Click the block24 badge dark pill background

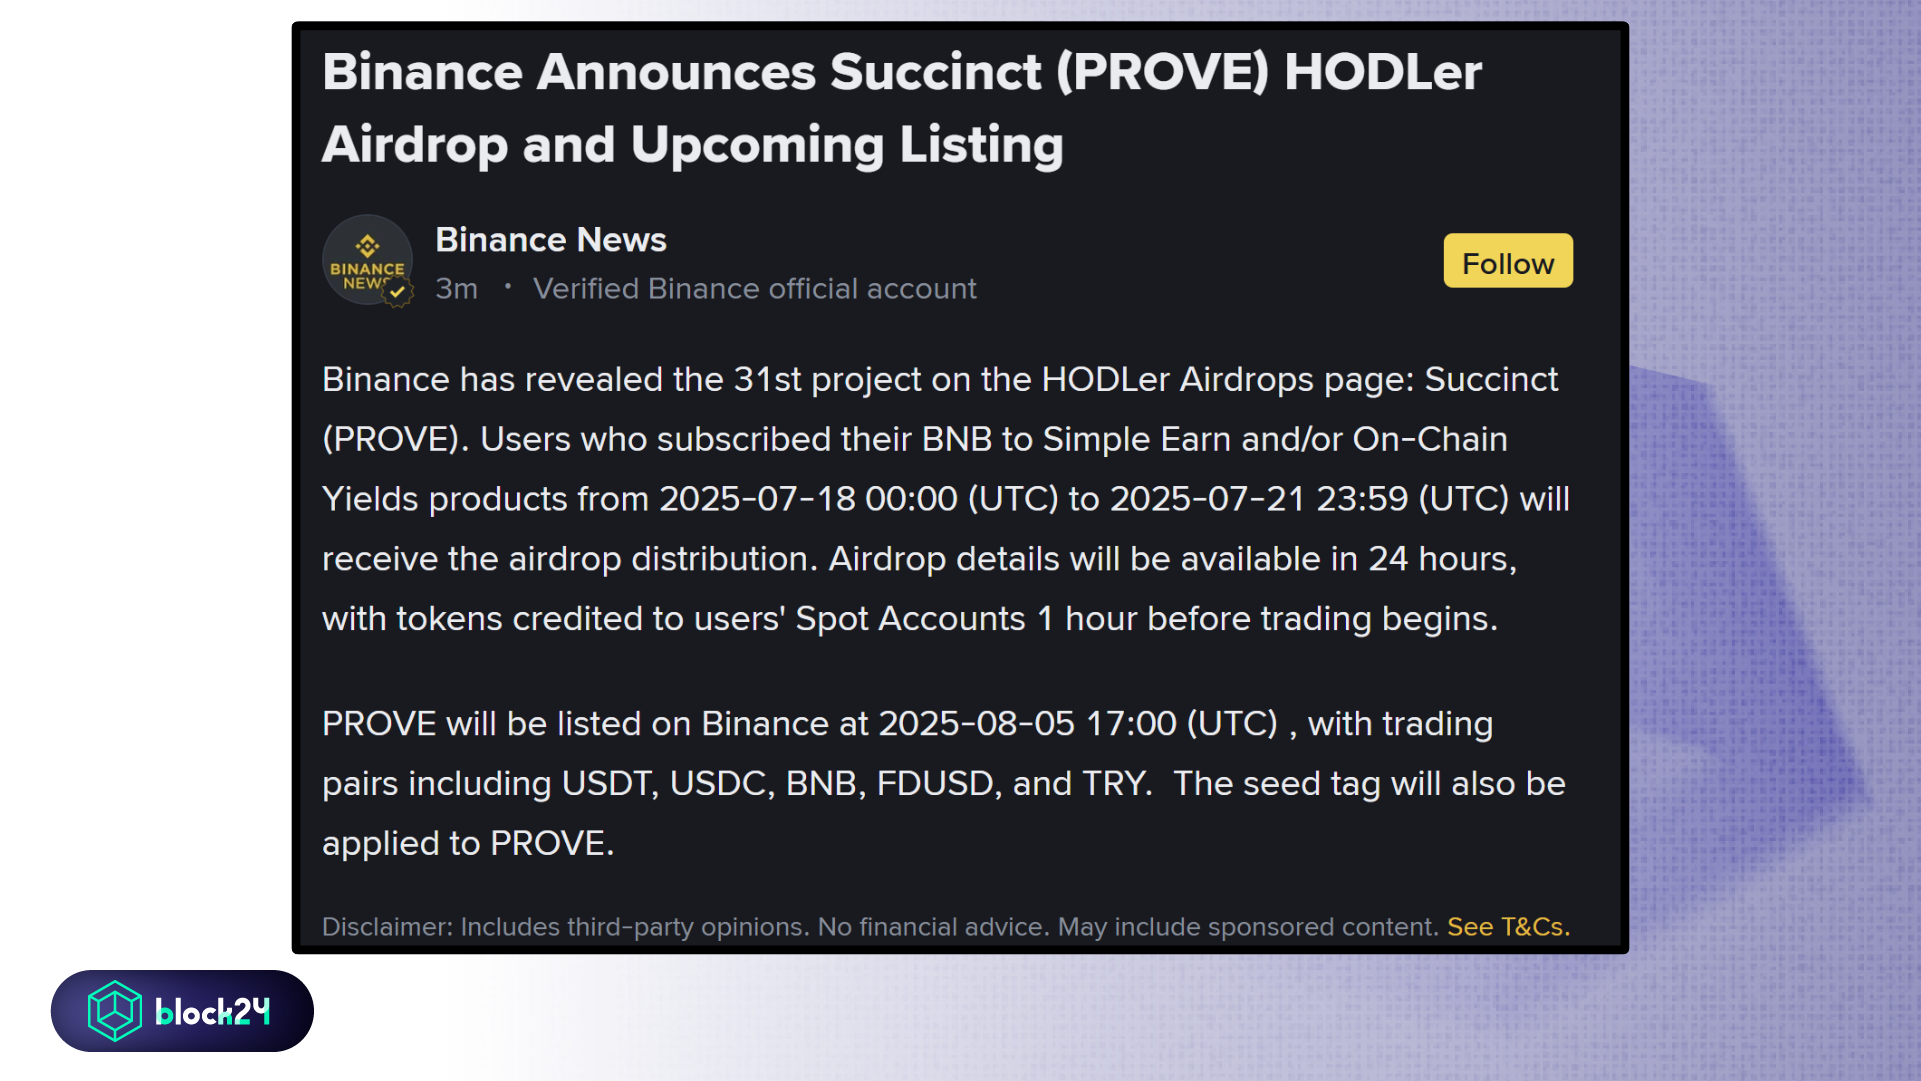(x=182, y=1011)
